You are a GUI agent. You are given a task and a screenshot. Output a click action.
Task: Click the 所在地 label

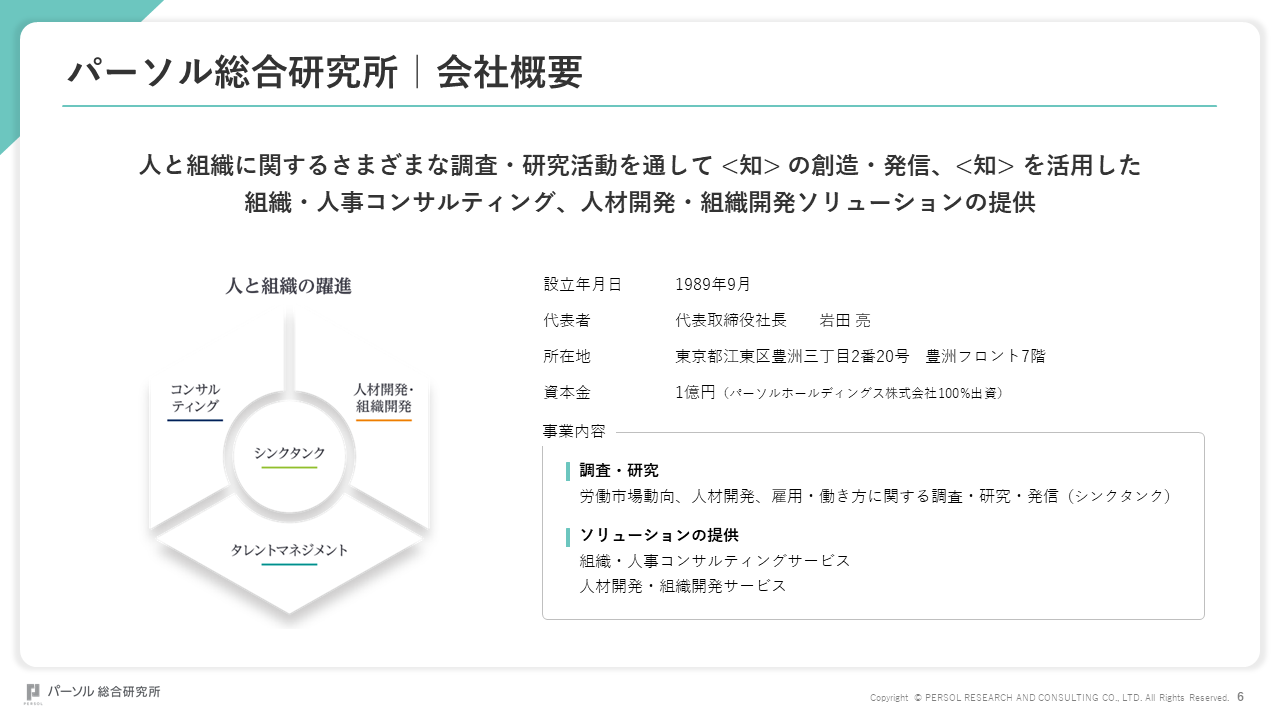(x=567, y=356)
